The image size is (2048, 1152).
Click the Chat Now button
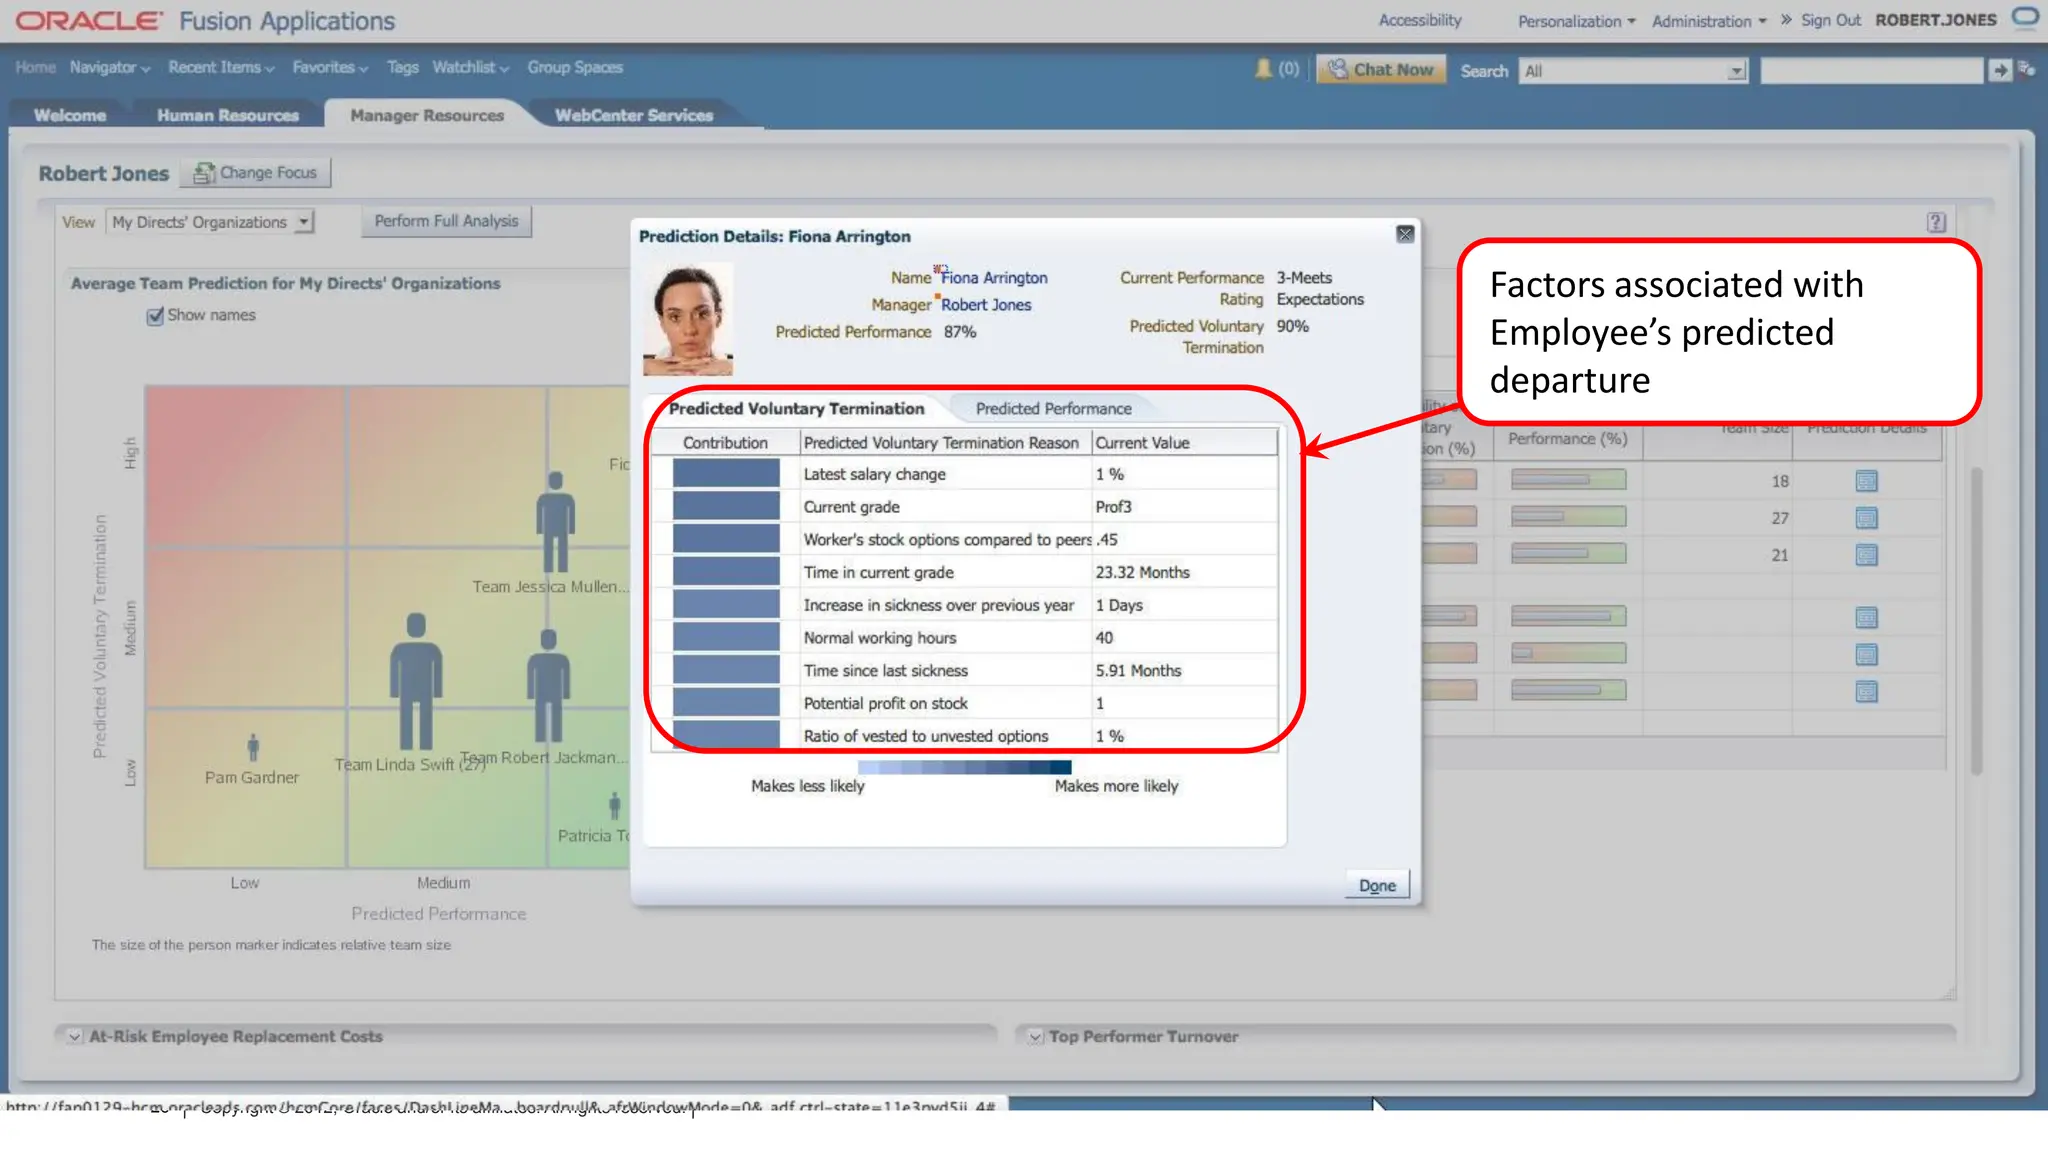1381,69
